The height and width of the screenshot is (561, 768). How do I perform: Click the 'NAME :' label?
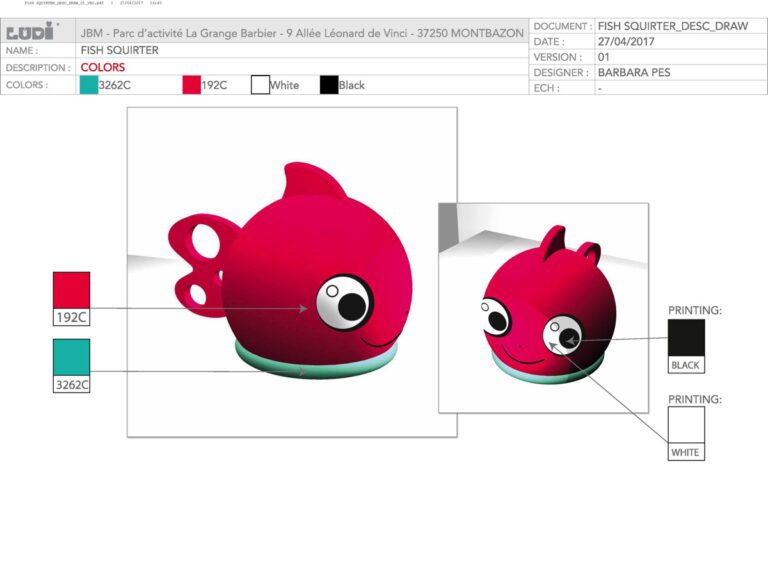coord(22,50)
